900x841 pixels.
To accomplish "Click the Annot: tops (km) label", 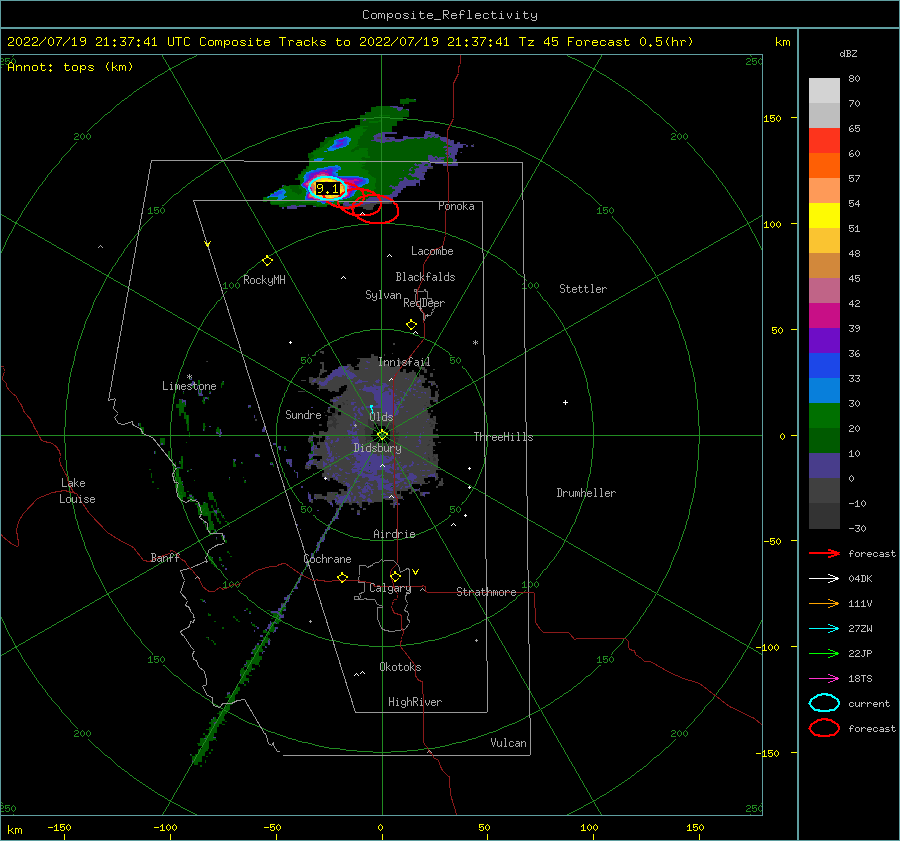I will tap(70, 67).
